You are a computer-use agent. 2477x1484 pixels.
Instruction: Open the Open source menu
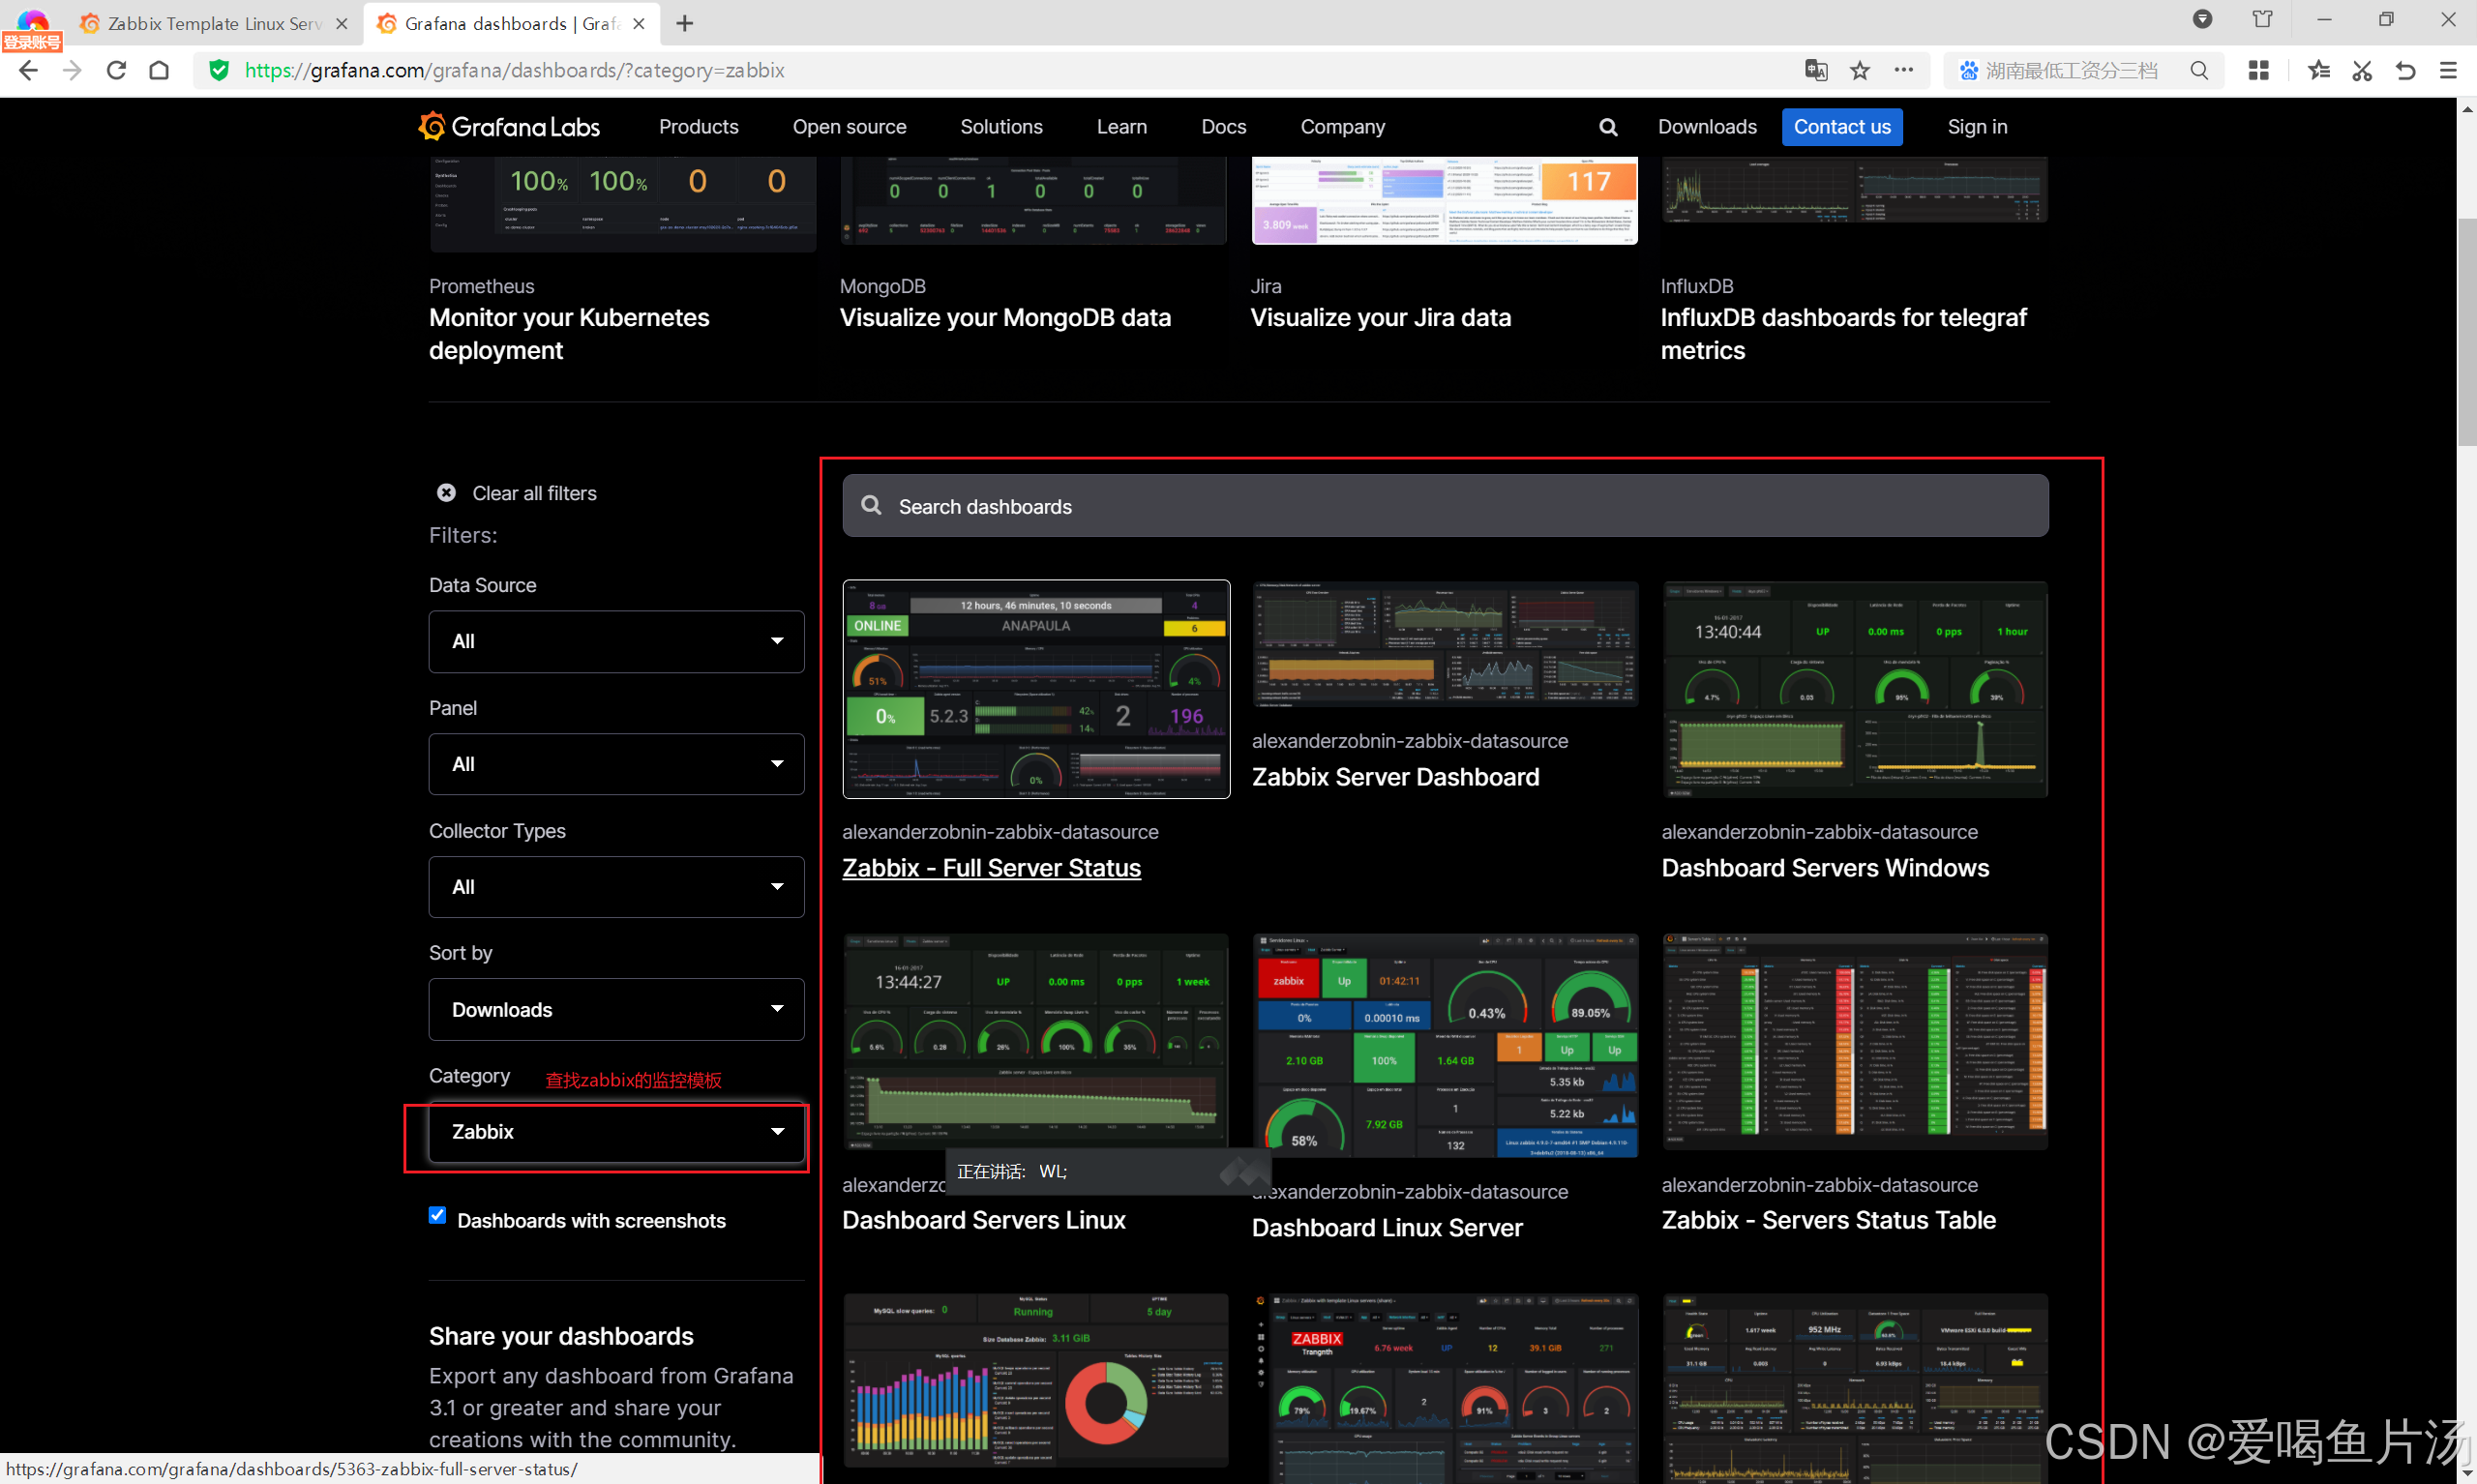click(x=849, y=127)
